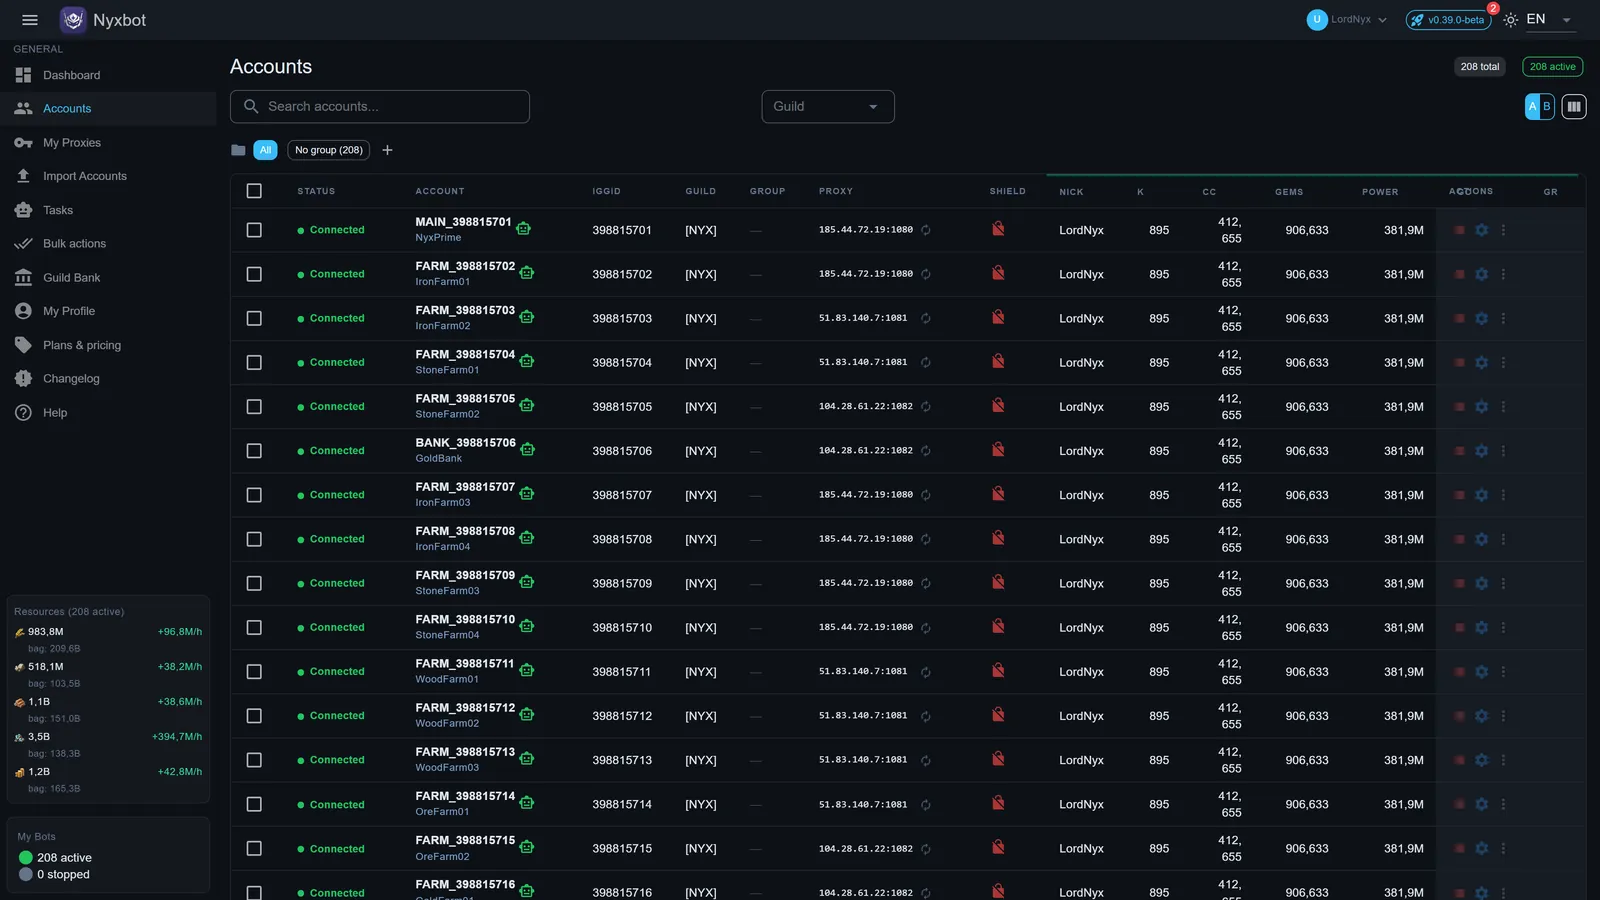Open more options for FARM_398815705 row
The image size is (1600, 900).
(1503, 407)
